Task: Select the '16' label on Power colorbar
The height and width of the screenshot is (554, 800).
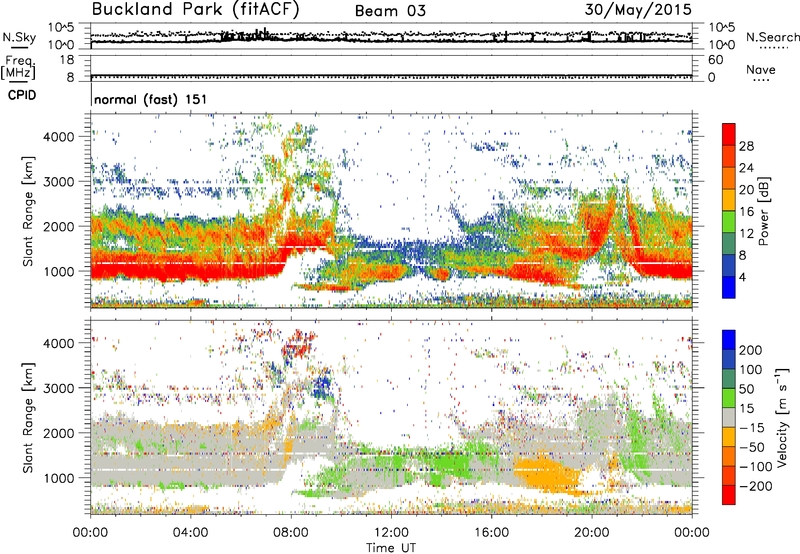Action: 746,212
